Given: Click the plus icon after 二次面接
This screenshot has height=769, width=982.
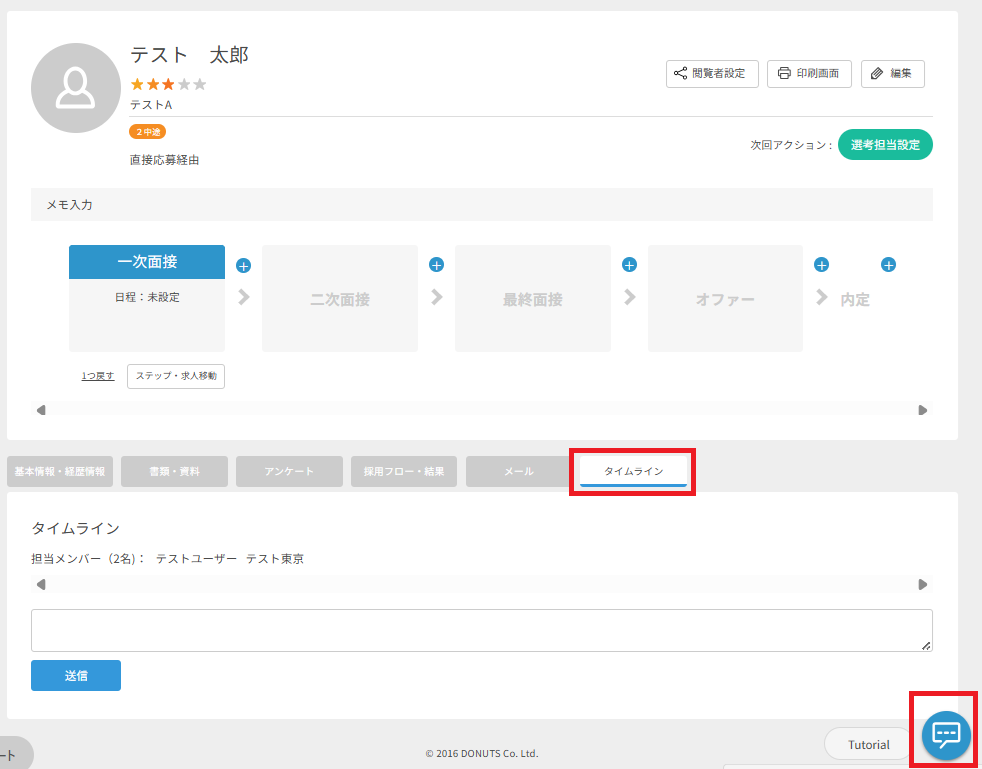Looking at the screenshot, I should click(x=436, y=265).
